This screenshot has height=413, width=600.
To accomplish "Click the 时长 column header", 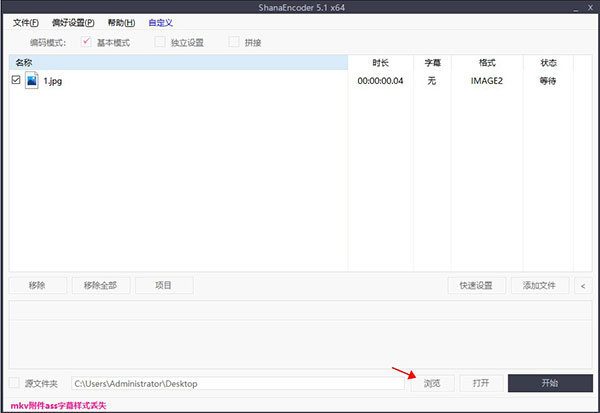I will pos(380,62).
